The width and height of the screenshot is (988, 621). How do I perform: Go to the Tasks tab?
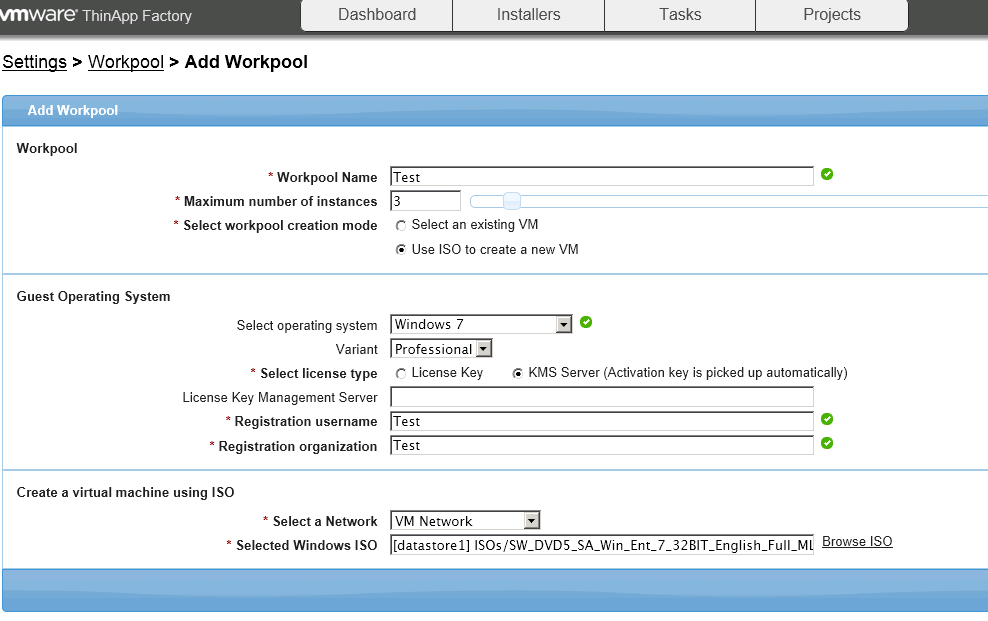tap(680, 15)
